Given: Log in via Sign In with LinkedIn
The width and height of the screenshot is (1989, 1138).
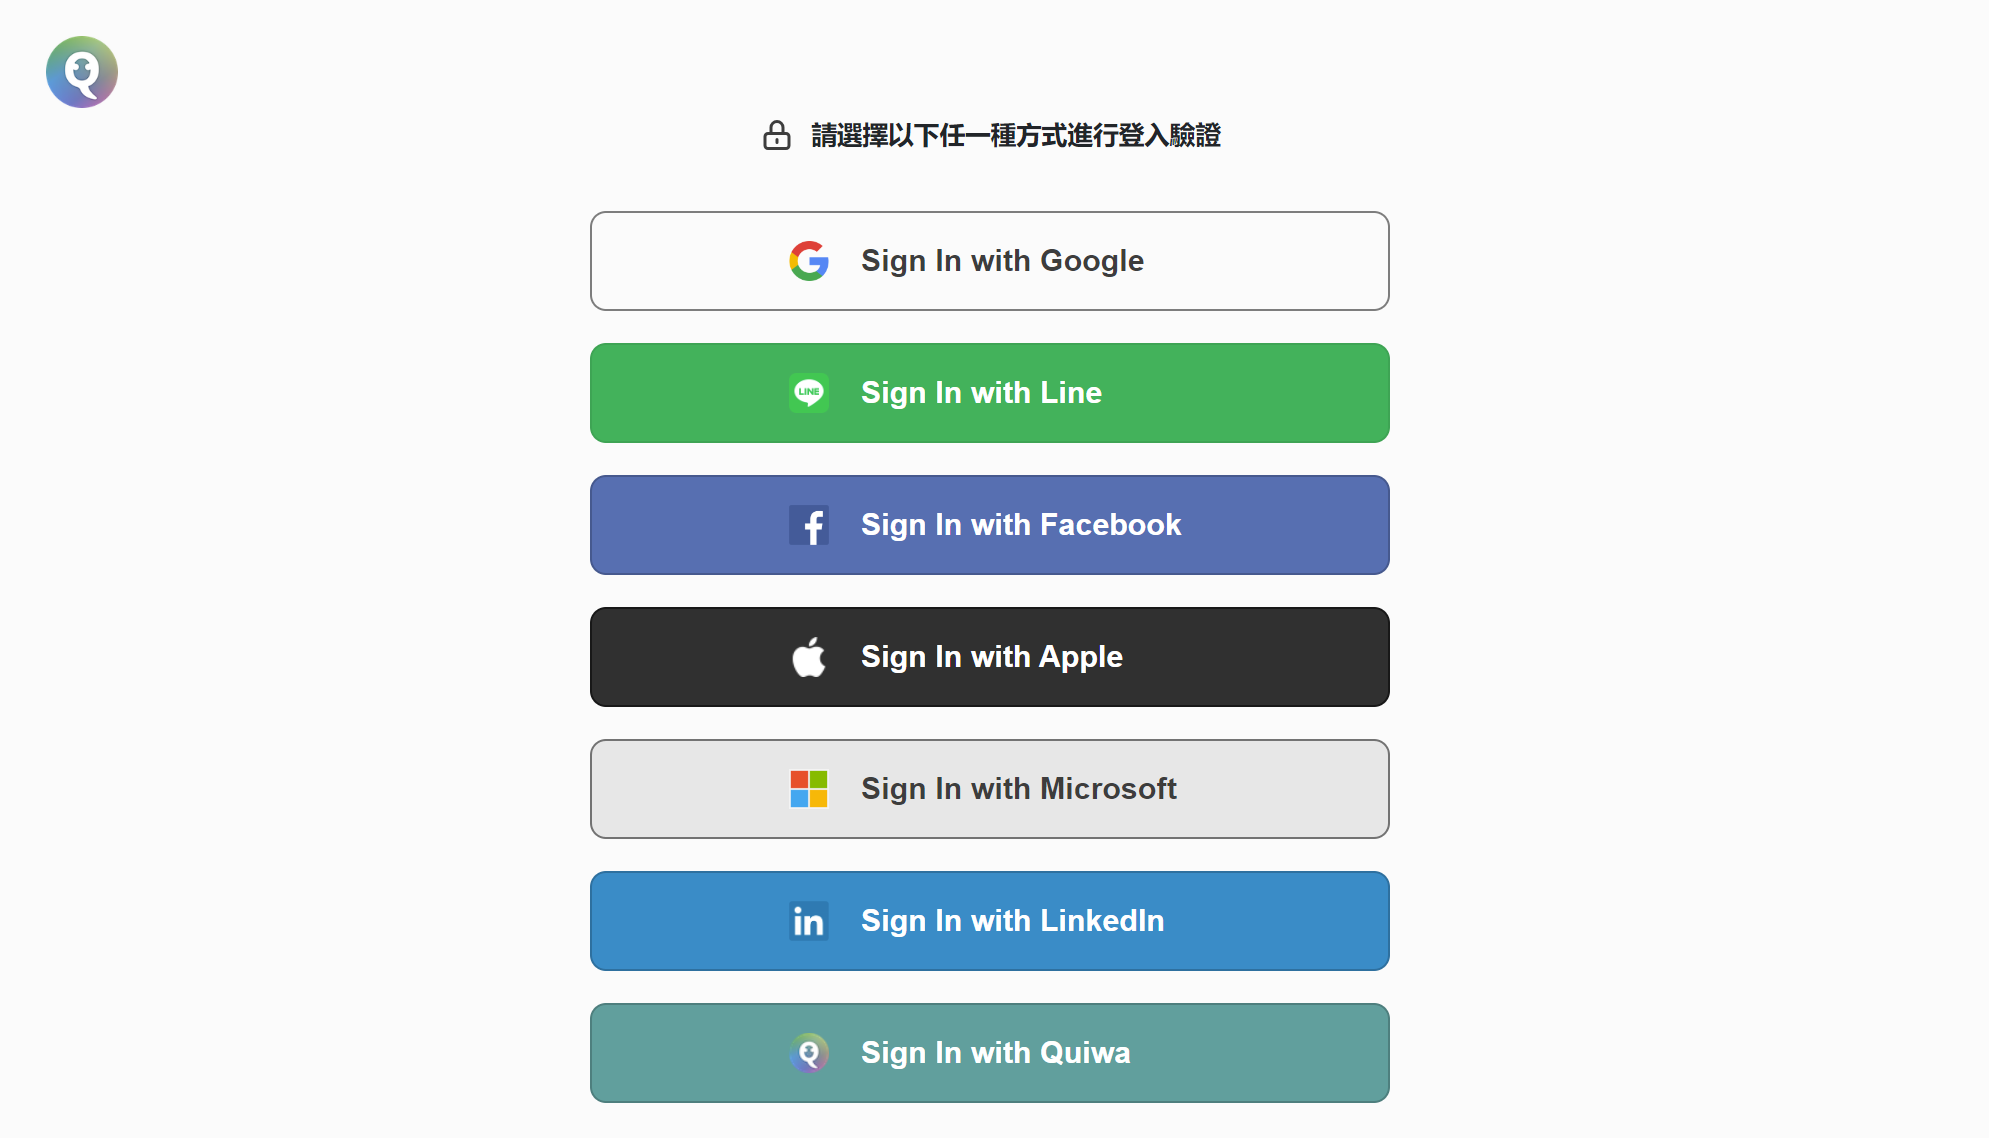Looking at the screenshot, I should coord(990,921).
